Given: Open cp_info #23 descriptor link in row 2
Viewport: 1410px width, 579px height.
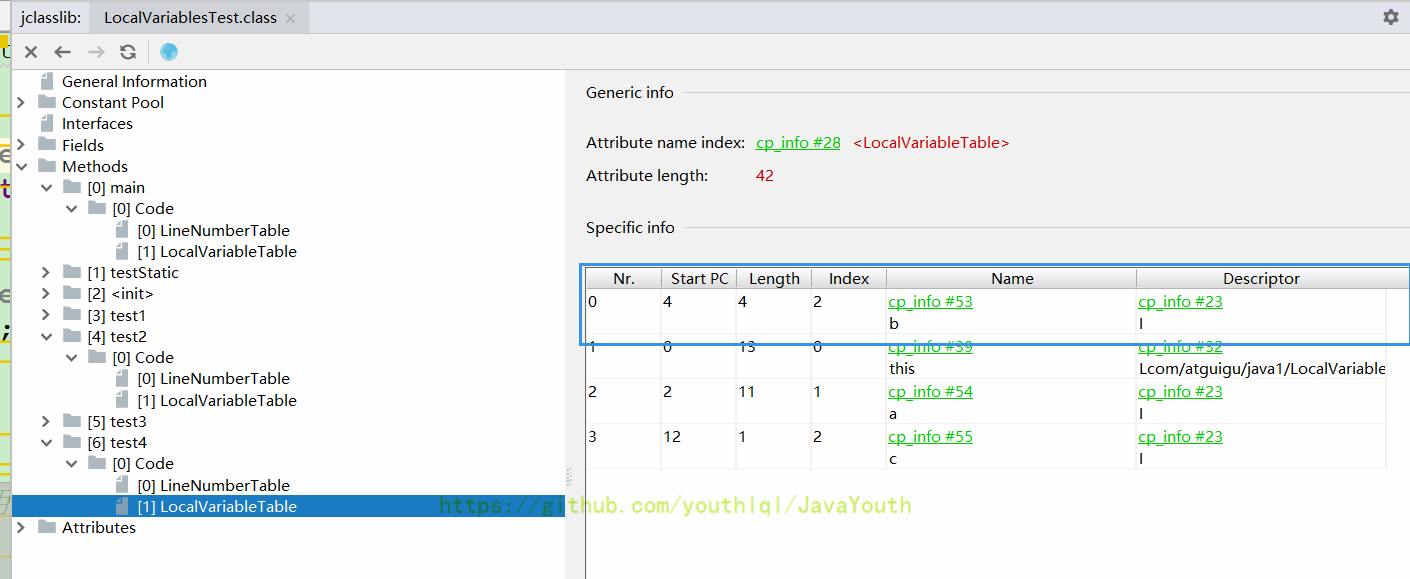Looking at the screenshot, I should (1180, 392).
